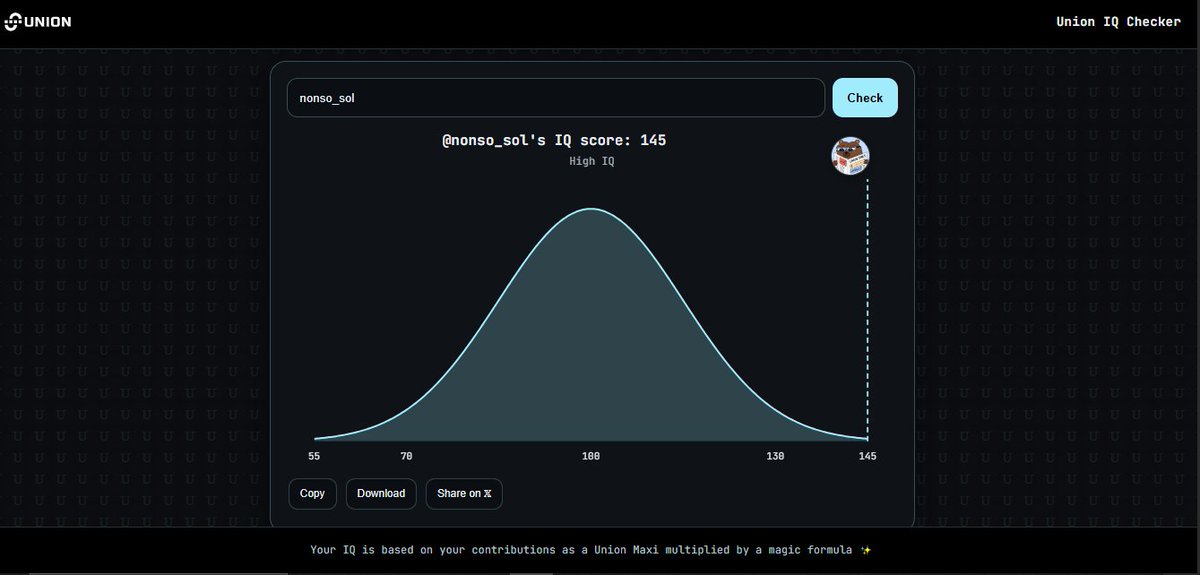Click the 145 axis label
The width and height of the screenshot is (1200, 575).
pyautogui.click(x=867, y=456)
